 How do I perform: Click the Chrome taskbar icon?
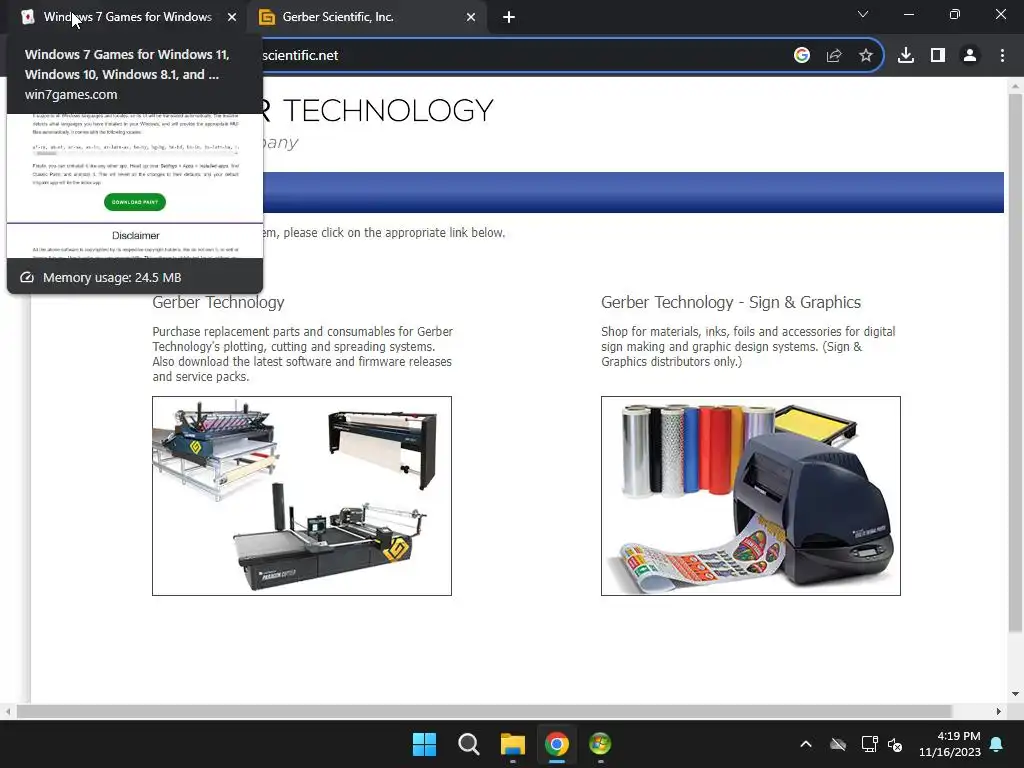tap(557, 744)
